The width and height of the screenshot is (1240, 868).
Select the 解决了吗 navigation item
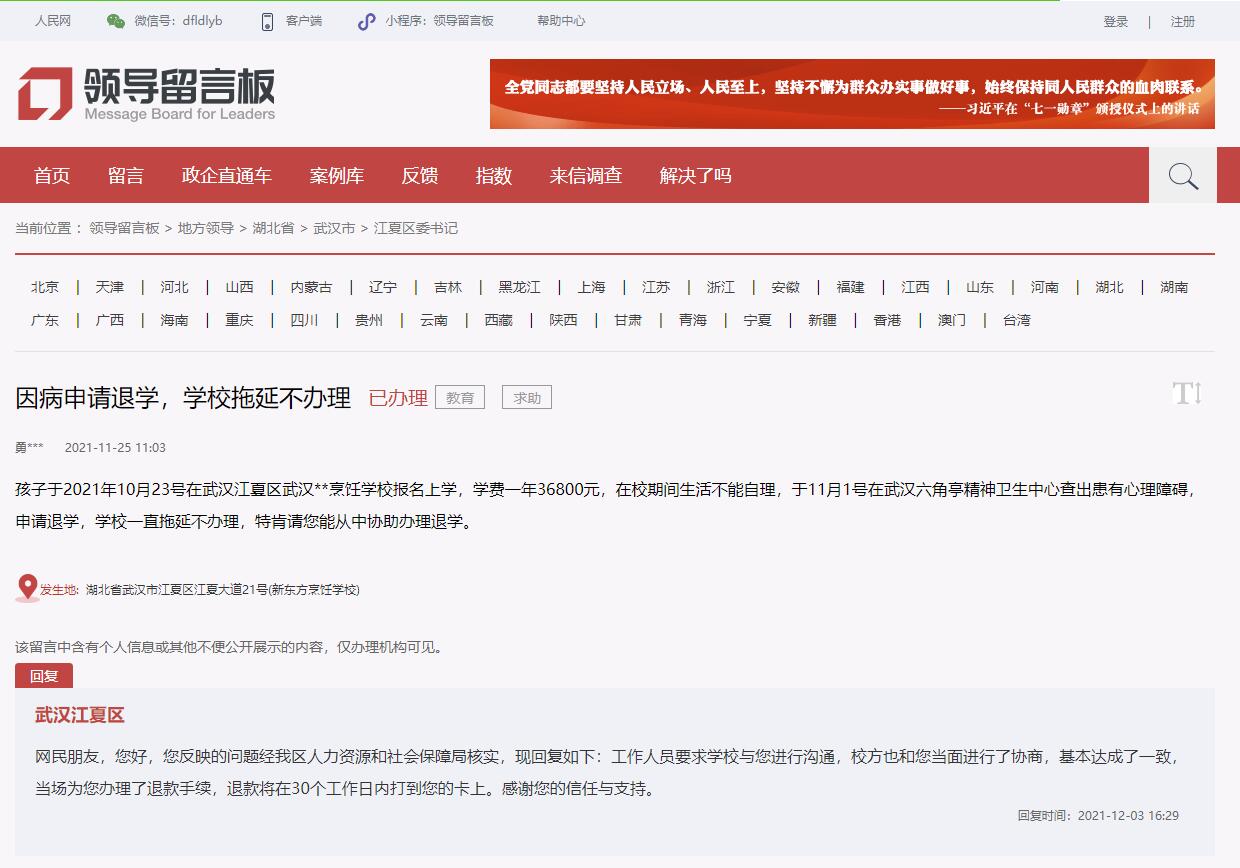click(696, 176)
